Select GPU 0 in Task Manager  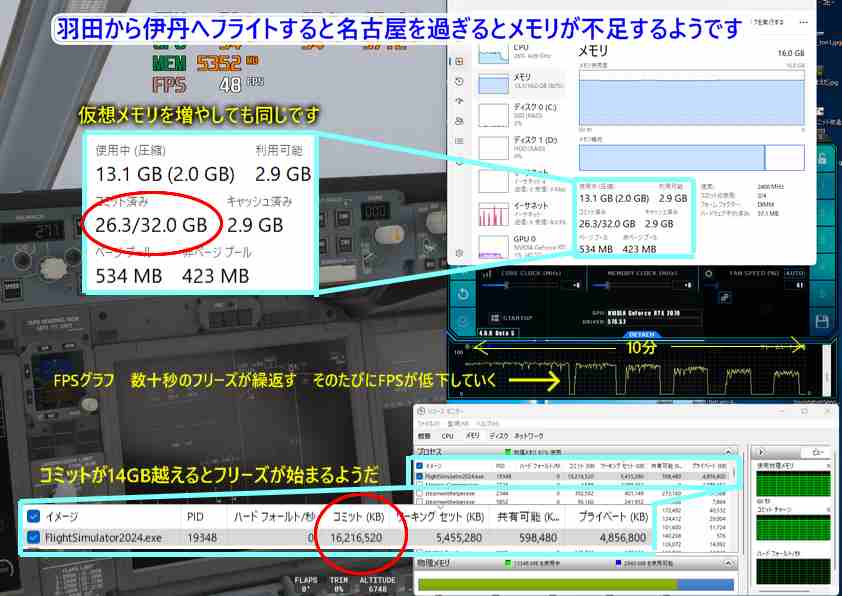tap(520, 246)
